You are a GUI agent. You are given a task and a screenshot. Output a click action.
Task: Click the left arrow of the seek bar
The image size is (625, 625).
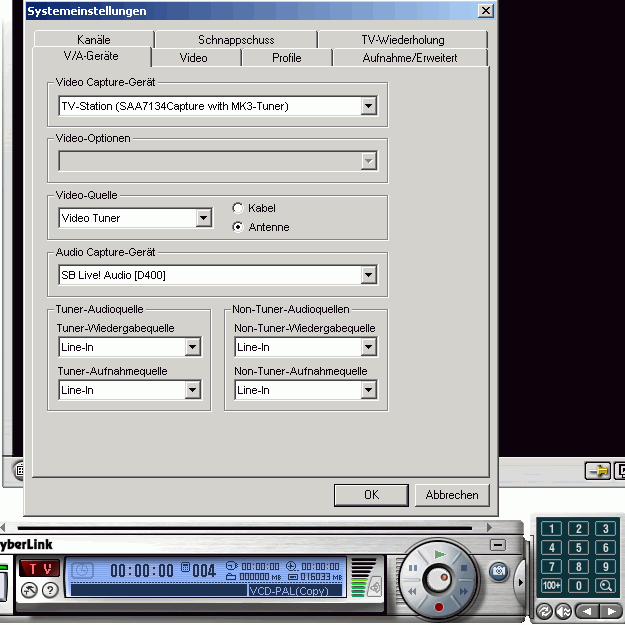coord(3,528)
